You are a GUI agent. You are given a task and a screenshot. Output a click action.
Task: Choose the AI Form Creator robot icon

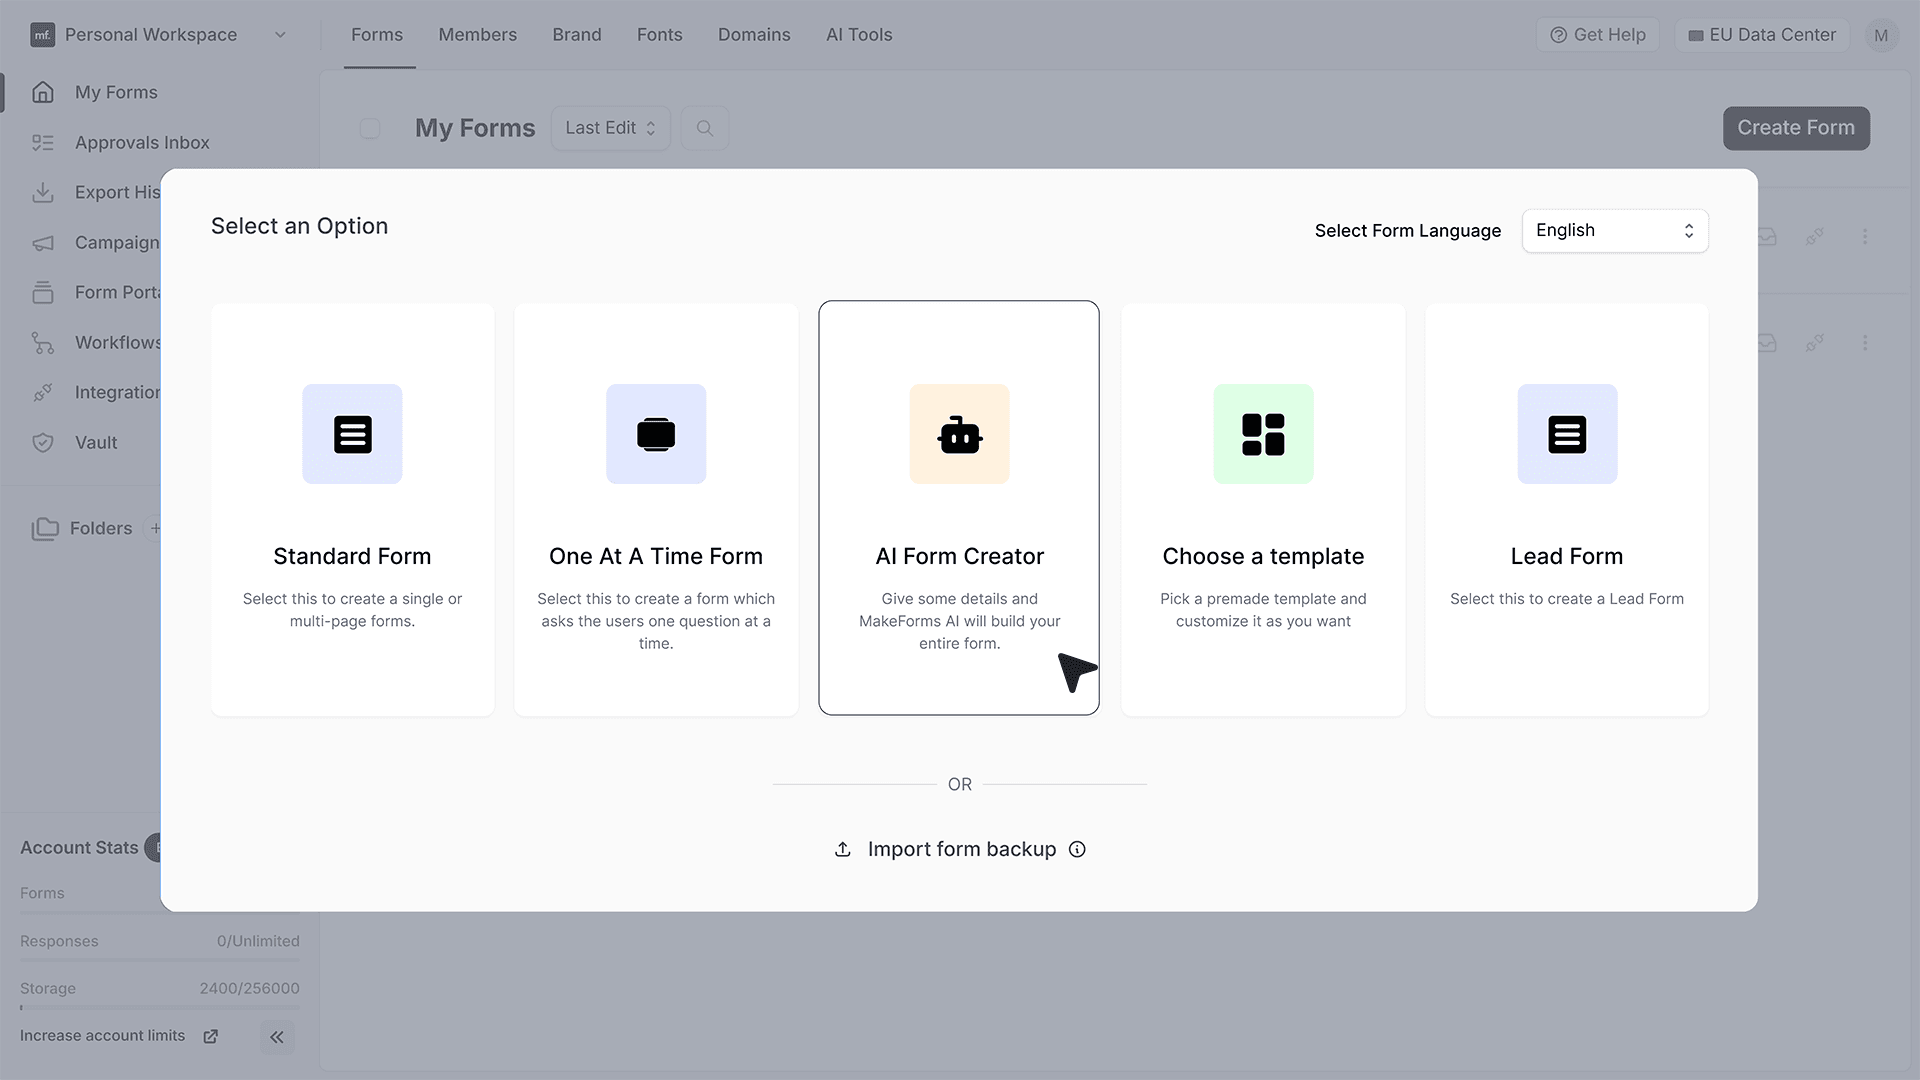tap(960, 434)
